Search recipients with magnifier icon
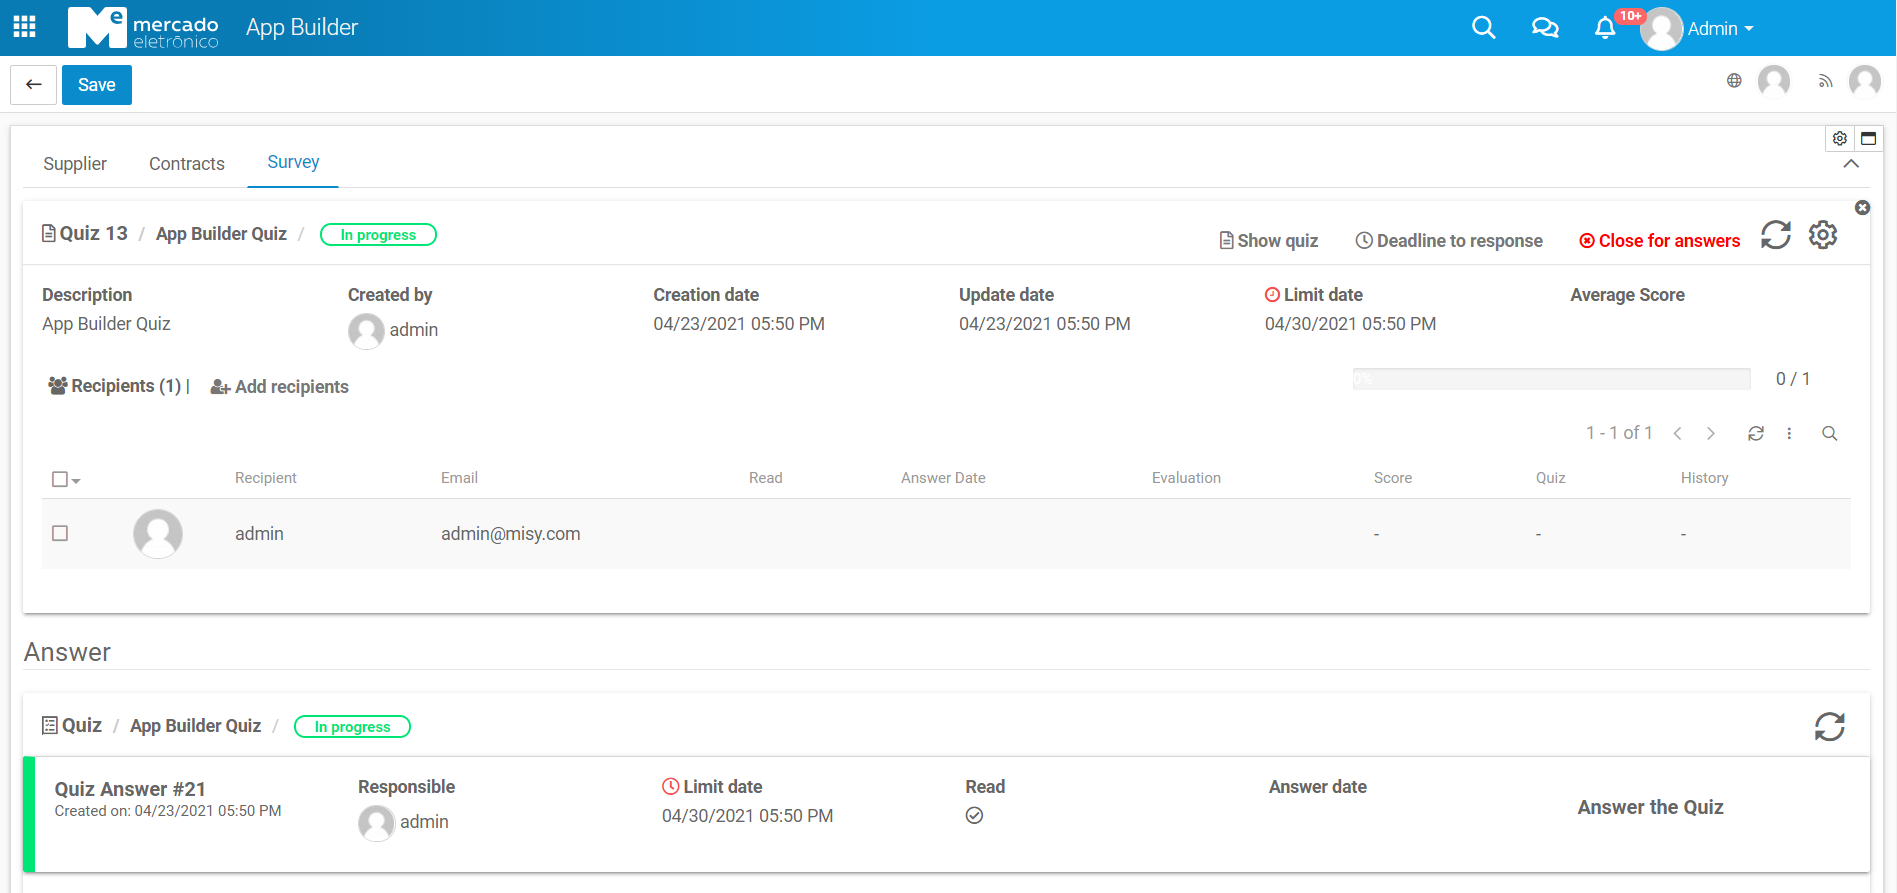 click(x=1829, y=433)
